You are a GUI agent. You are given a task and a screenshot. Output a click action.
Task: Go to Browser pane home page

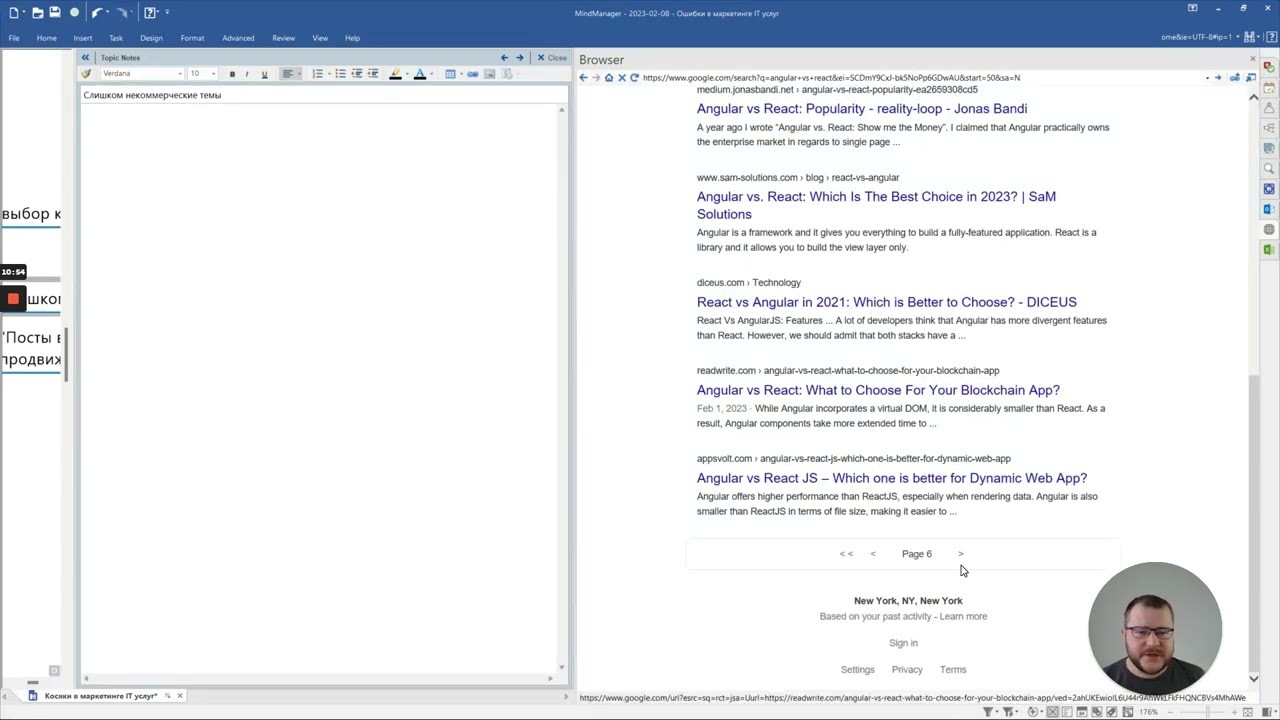(609, 78)
